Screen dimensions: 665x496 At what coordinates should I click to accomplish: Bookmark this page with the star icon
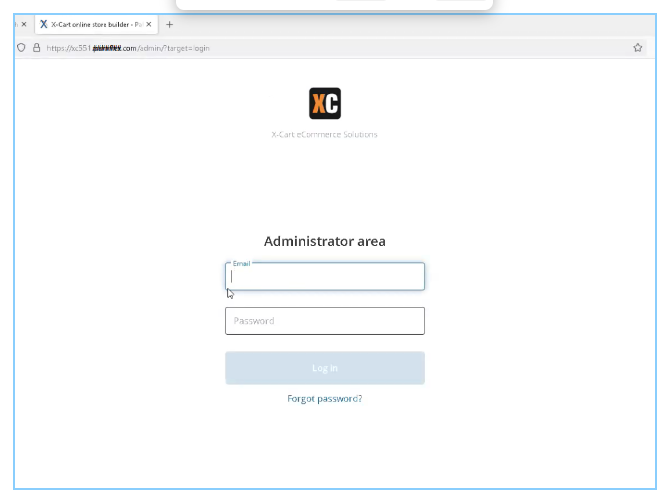click(637, 48)
